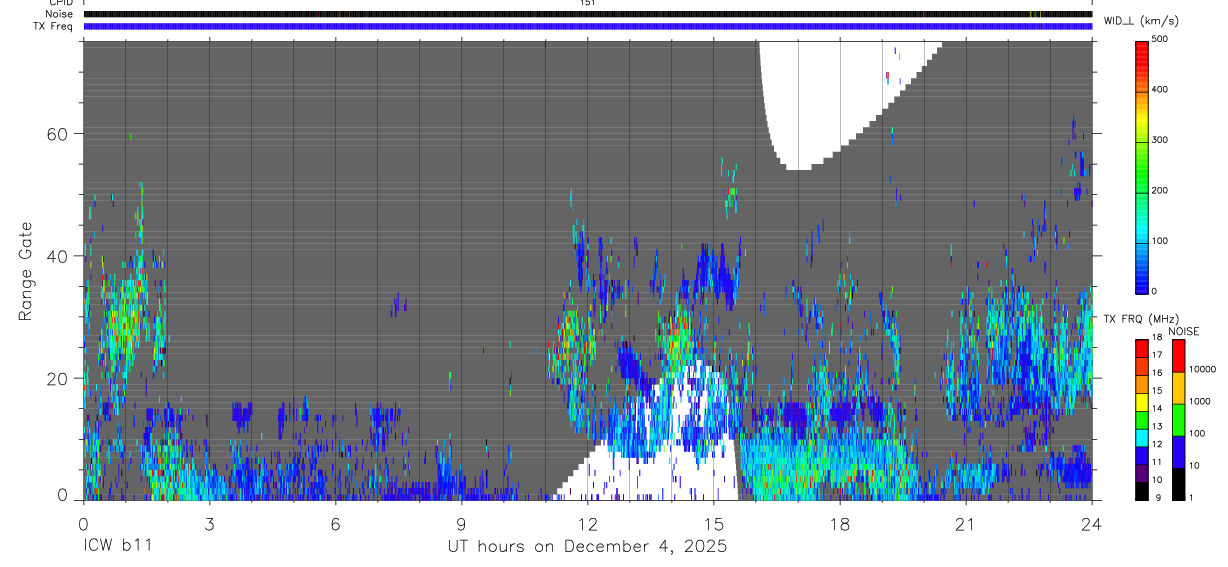This screenshot has height=567, width=1228.
Task: Click the spectral width rainbow color bar
Action: point(1143,165)
